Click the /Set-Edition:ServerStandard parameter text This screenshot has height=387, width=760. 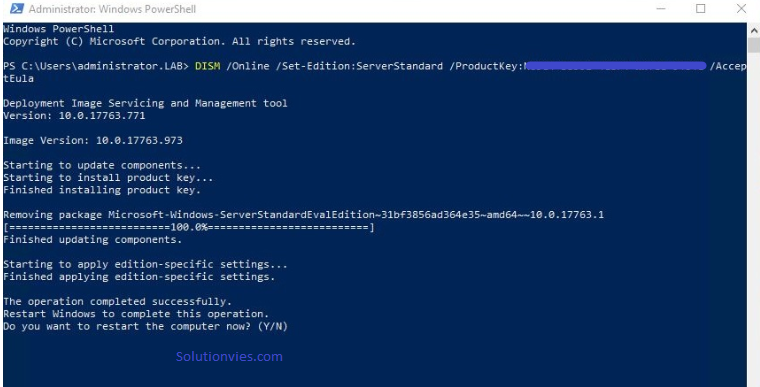(x=359, y=66)
